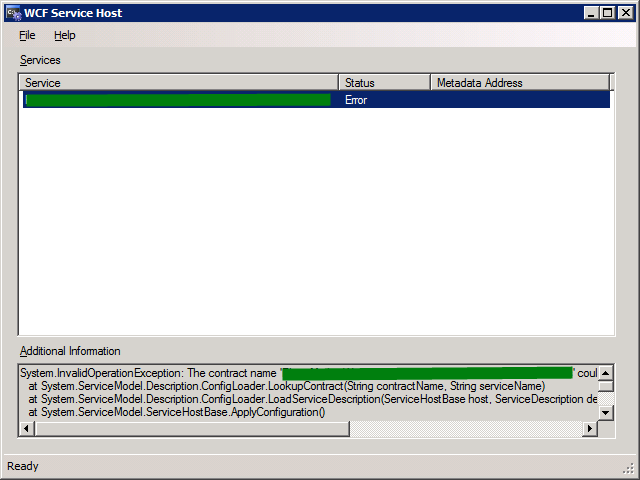
Task: Sort by the Status column header
Action: pyautogui.click(x=384, y=83)
